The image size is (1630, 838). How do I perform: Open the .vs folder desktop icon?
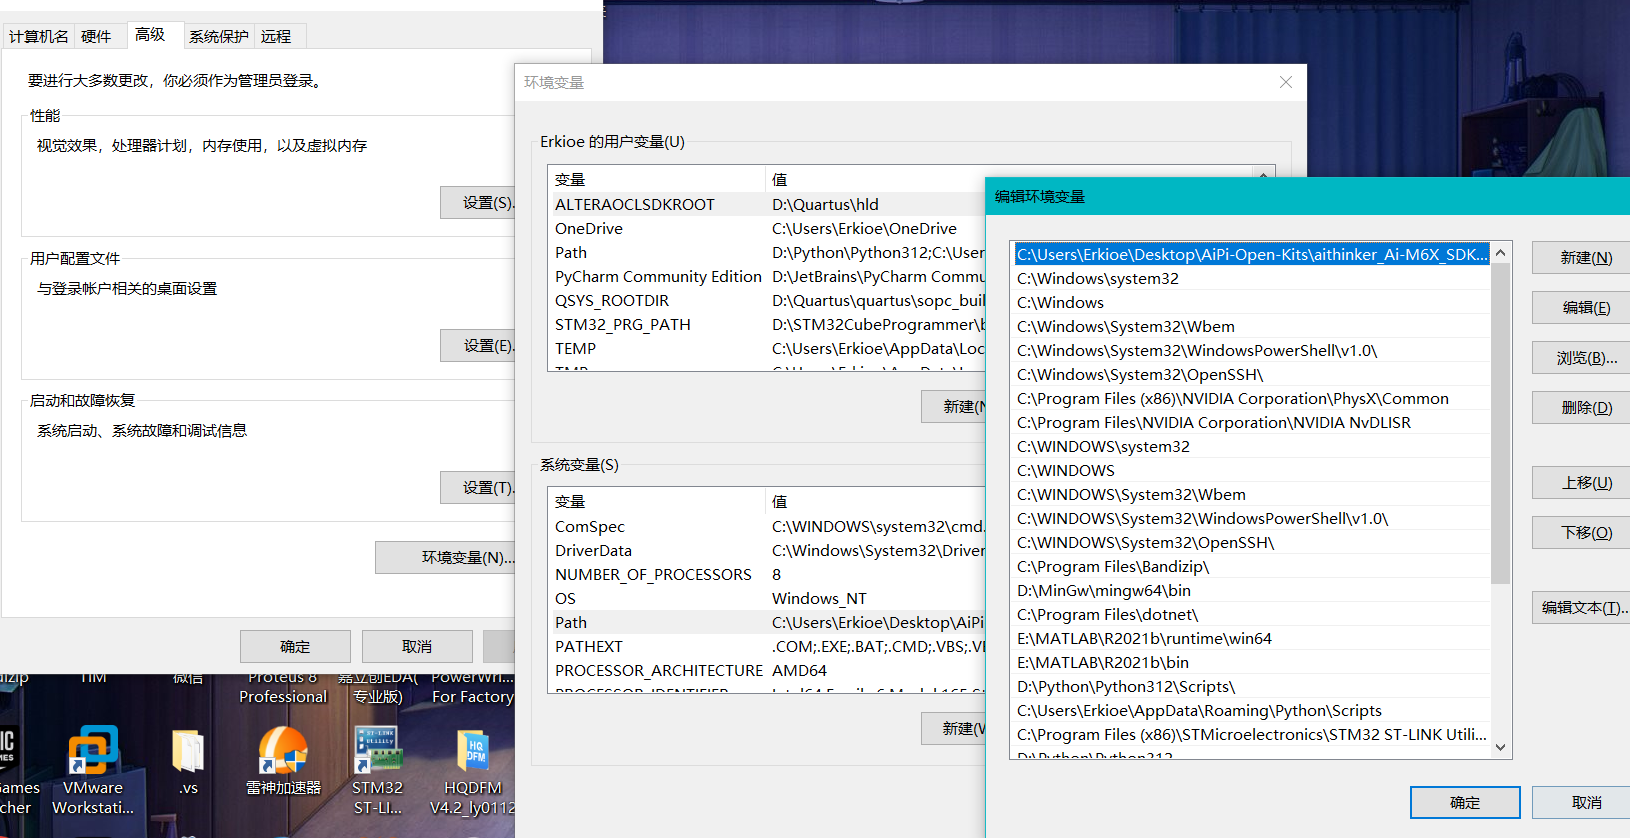click(x=188, y=762)
